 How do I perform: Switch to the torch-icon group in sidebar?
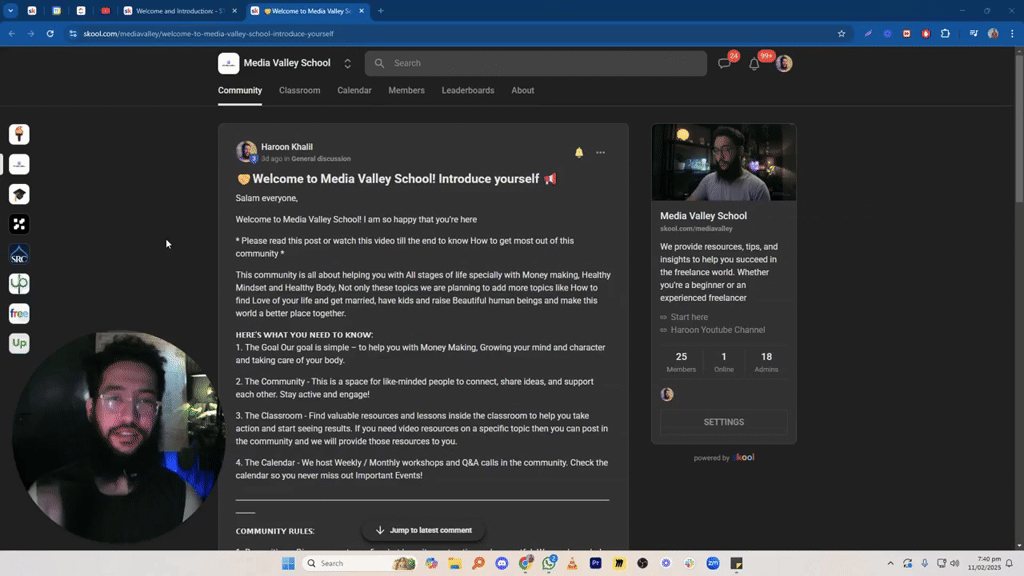coord(19,135)
